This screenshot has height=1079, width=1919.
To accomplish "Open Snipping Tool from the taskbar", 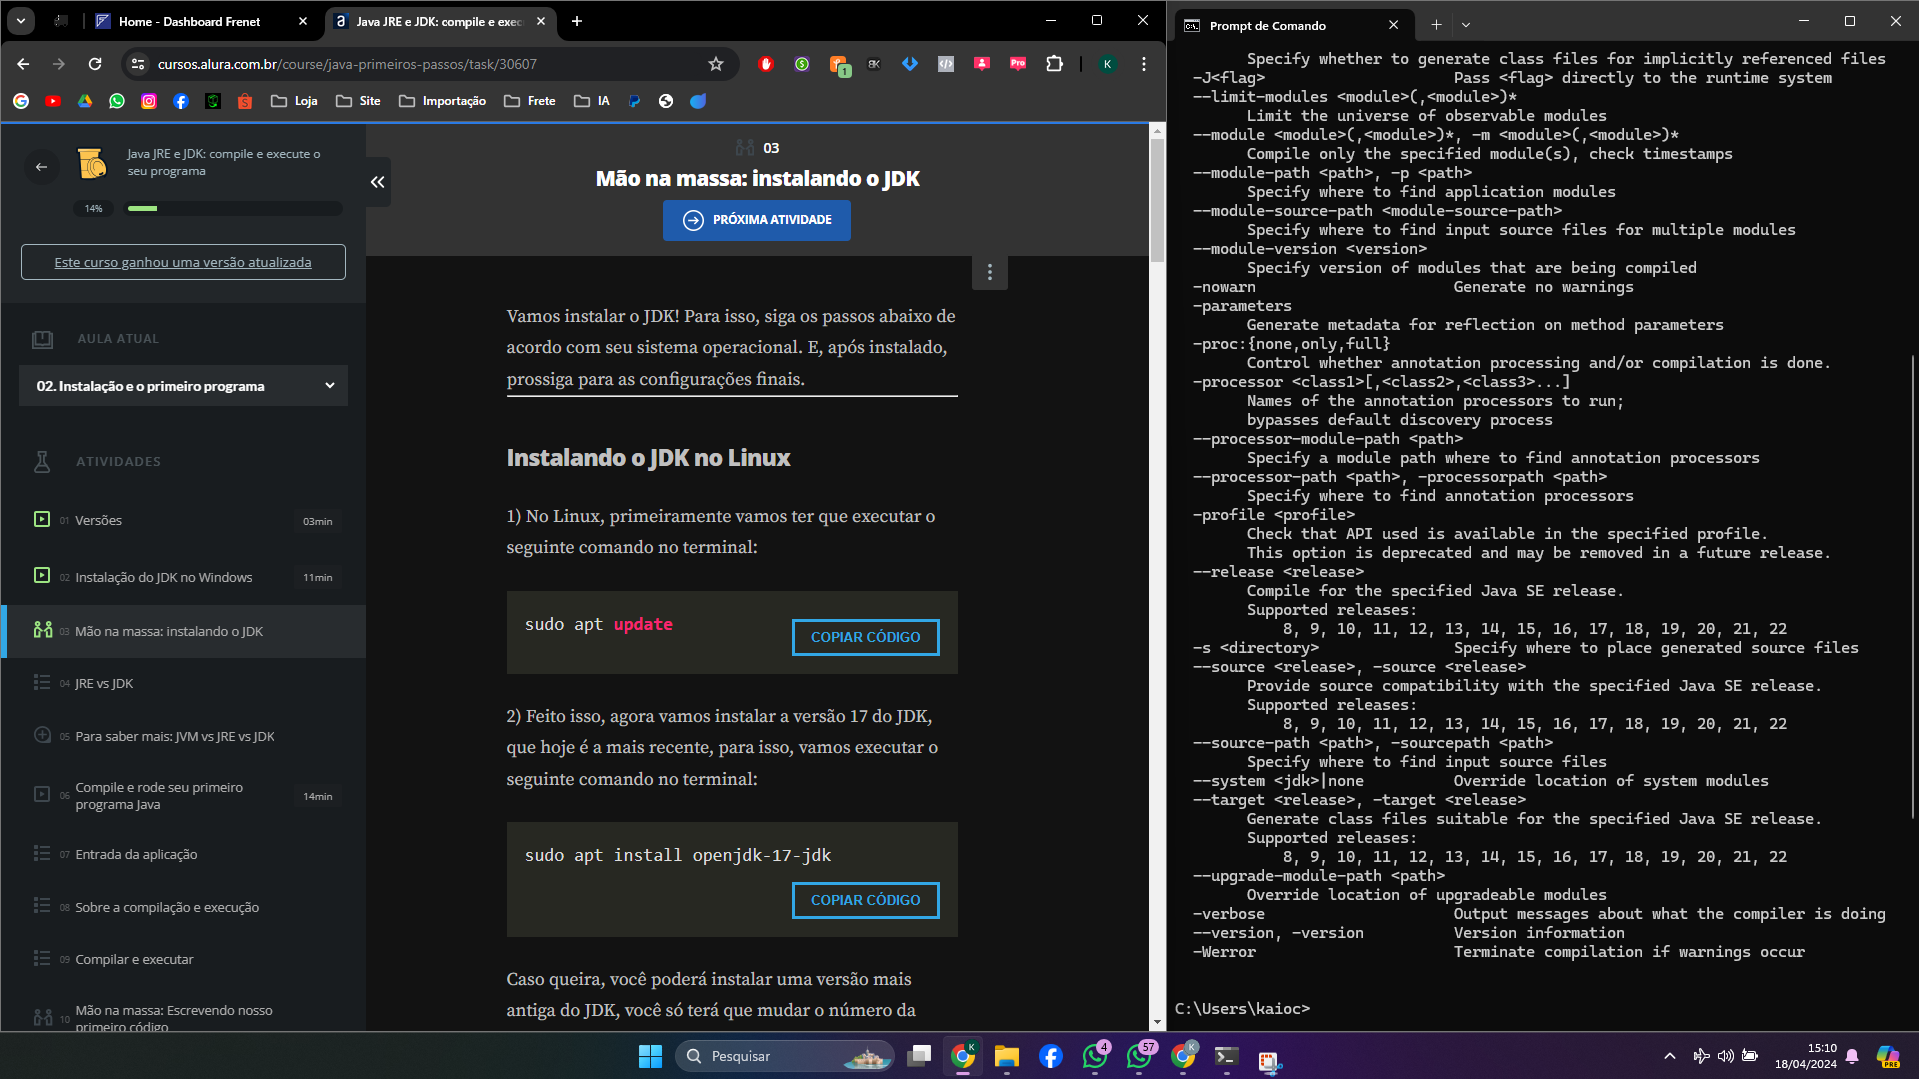I will [x=1269, y=1060].
